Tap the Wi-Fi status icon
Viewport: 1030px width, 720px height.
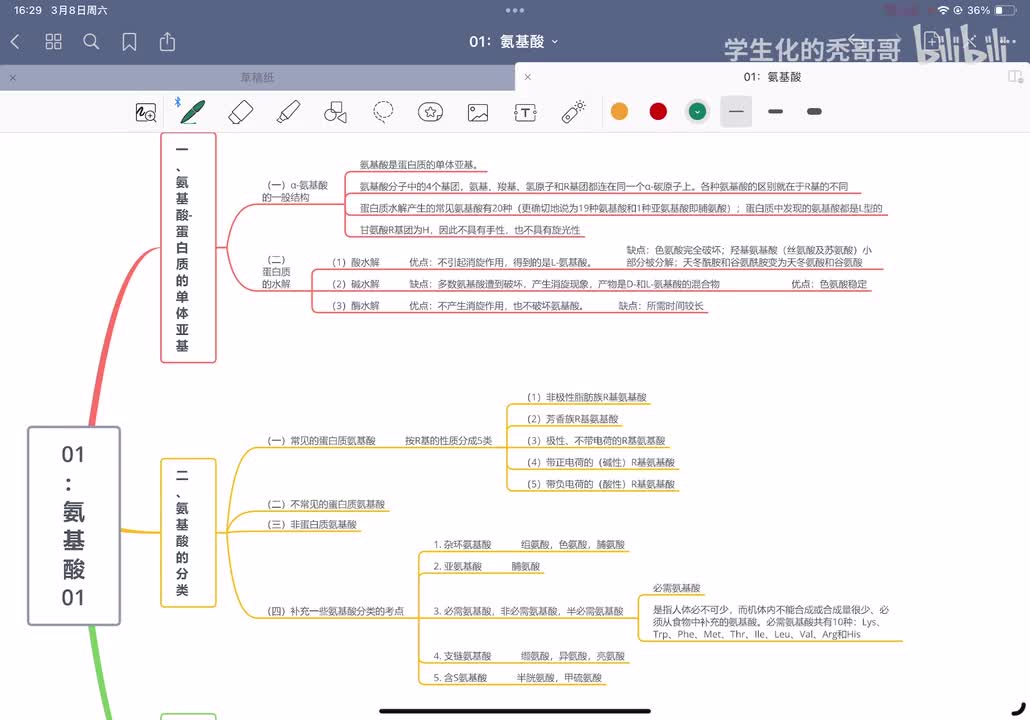943,10
